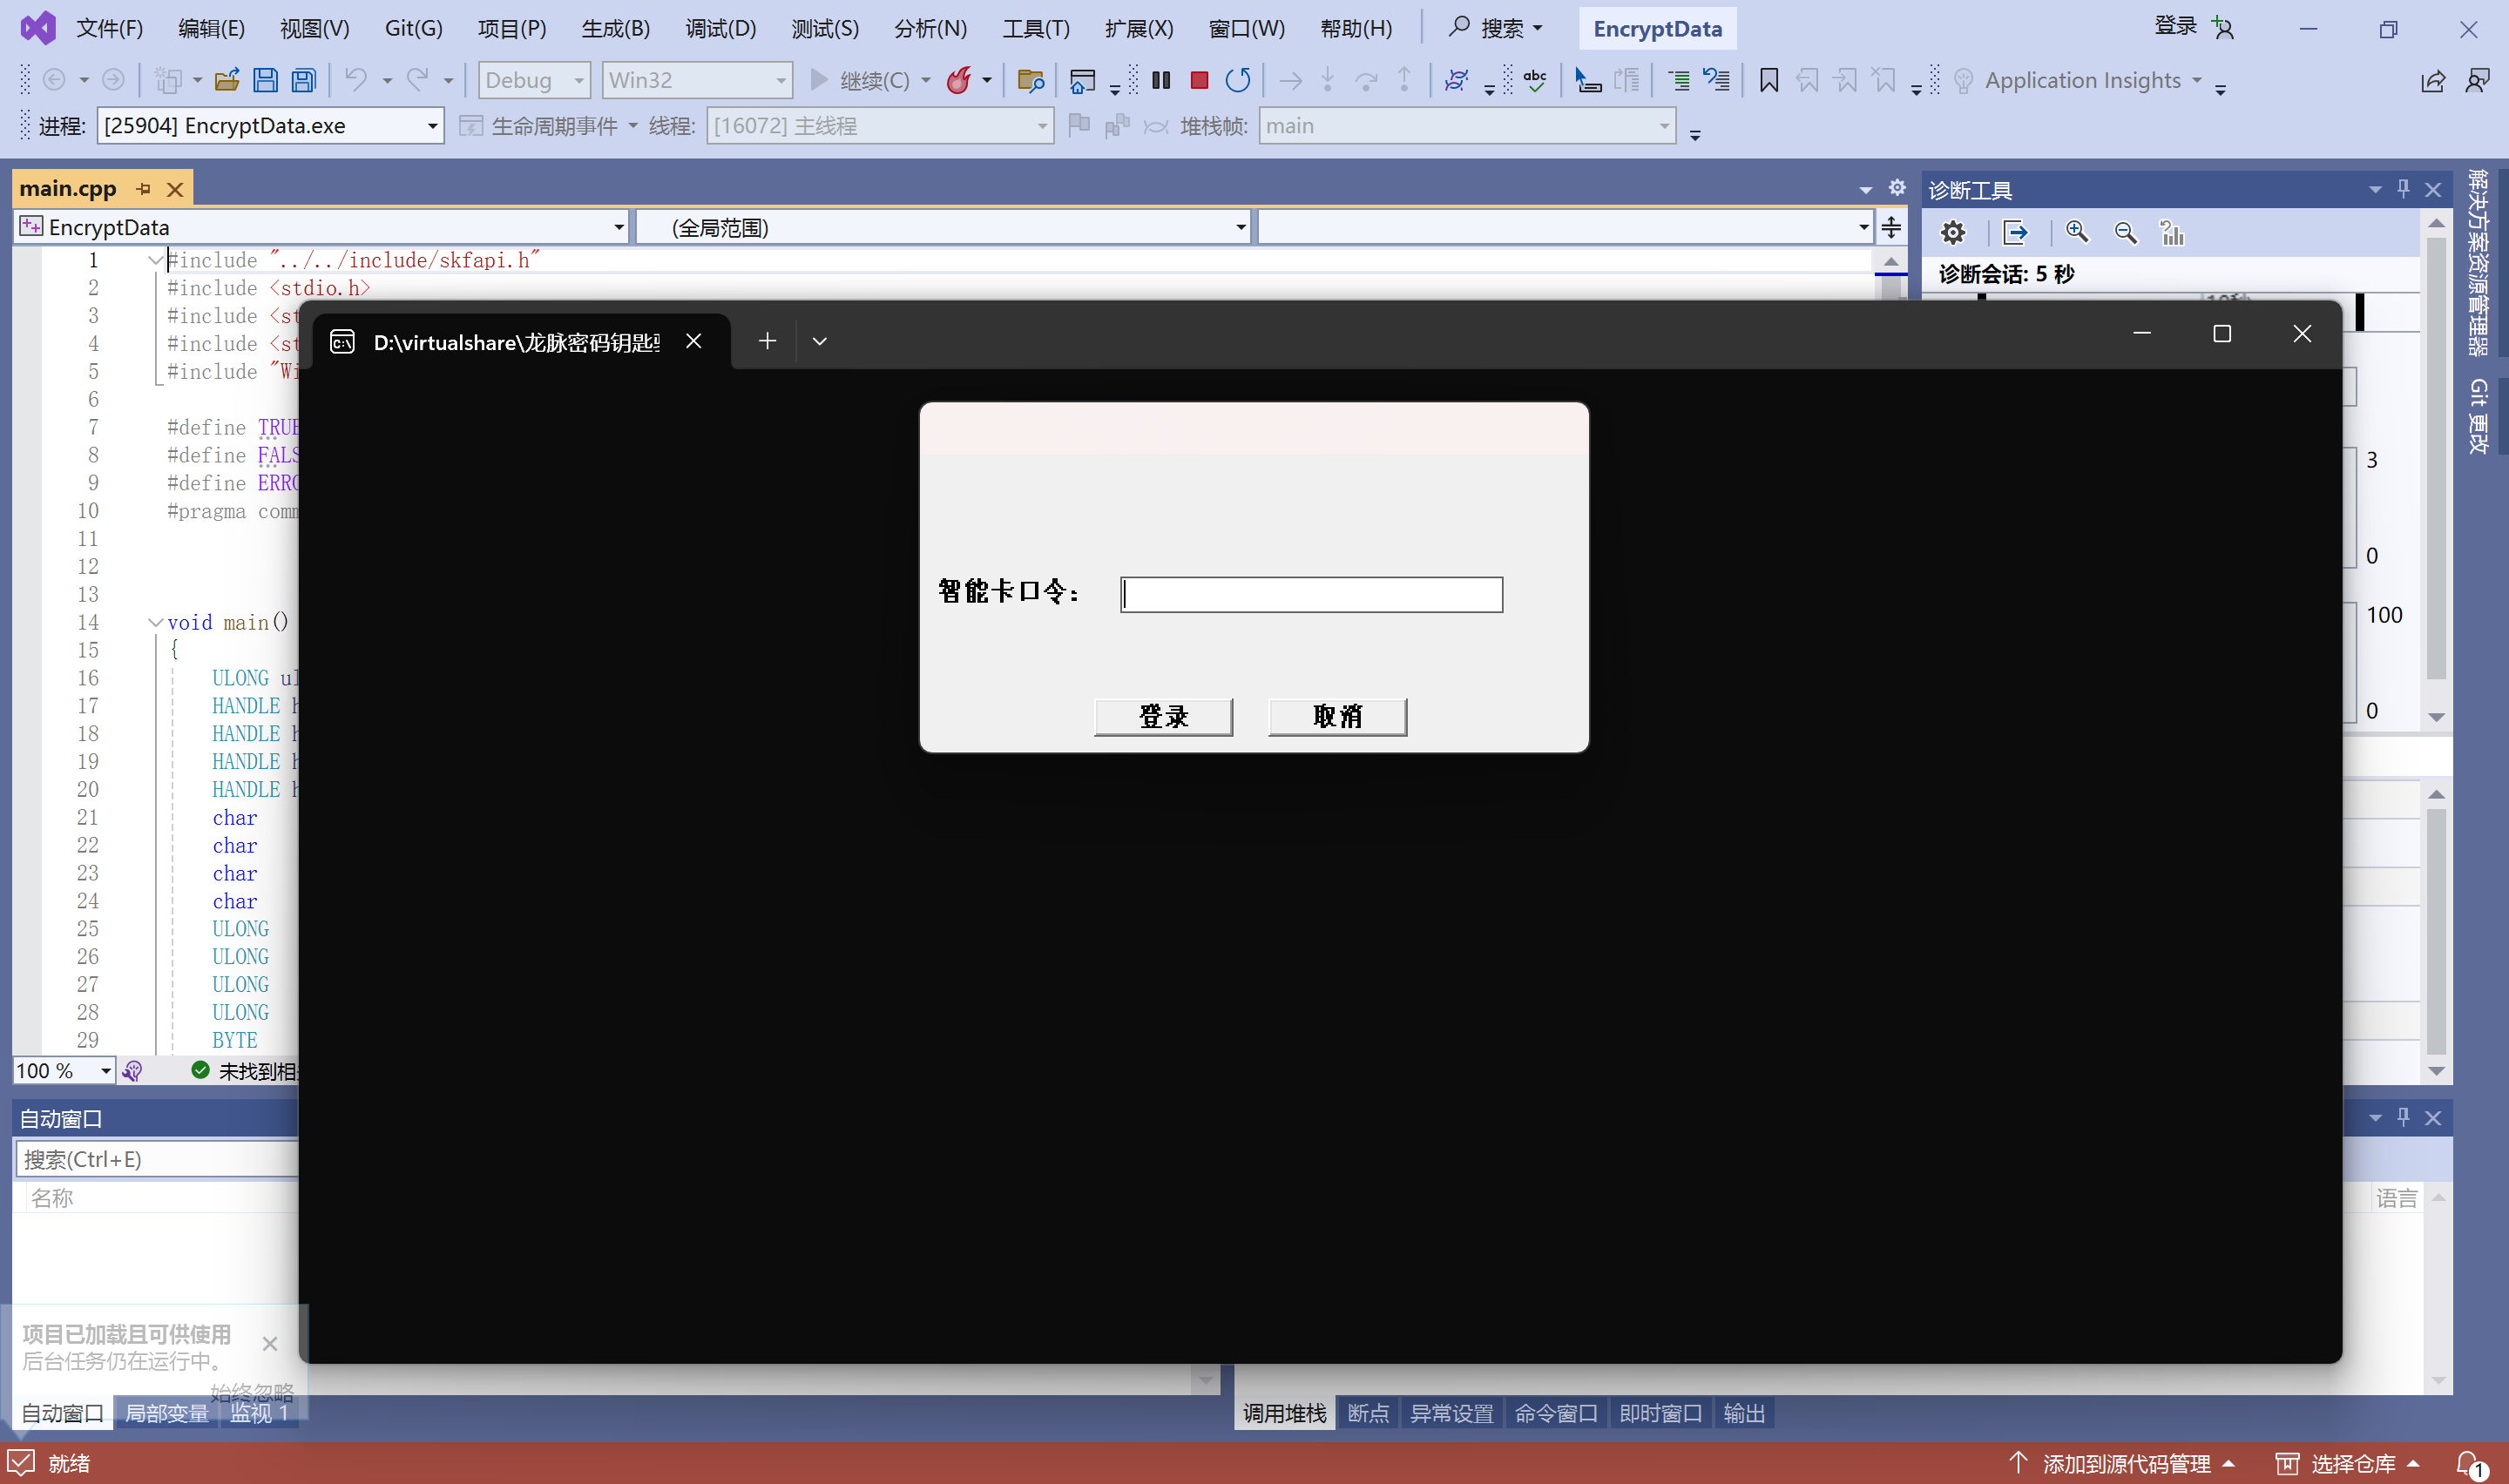The height and width of the screenshot is (1484, 2509).
Task: Click the Stop Debugging red square icon
Action: click(x=1199, y=80)
